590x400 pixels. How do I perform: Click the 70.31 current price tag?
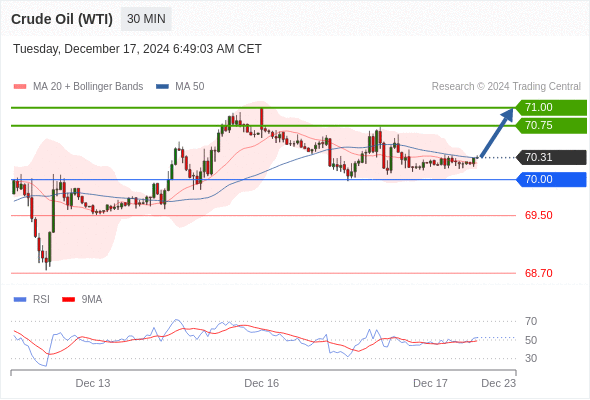(551, 157)
